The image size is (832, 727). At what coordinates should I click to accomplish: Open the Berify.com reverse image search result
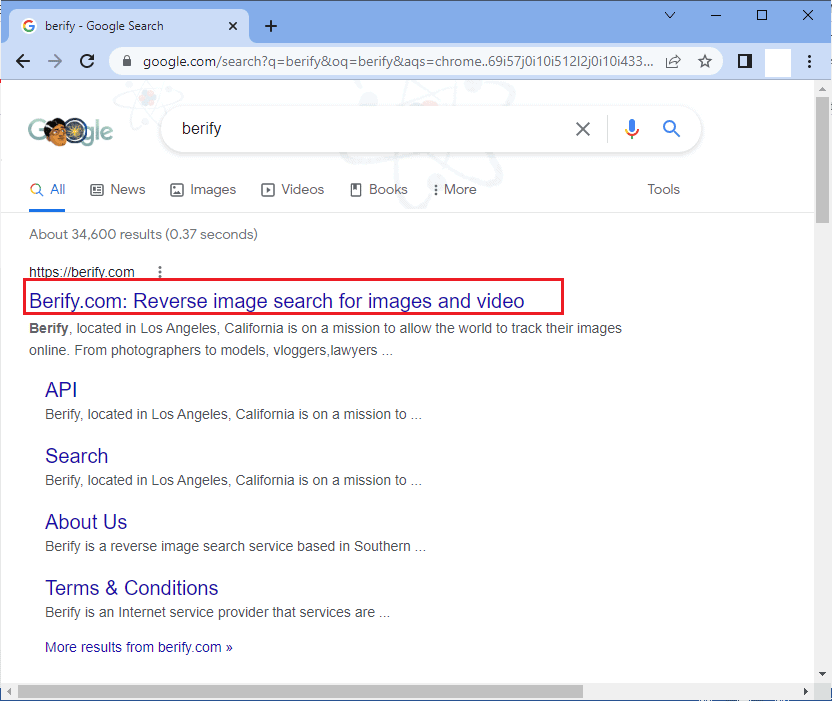click(276, 301)
